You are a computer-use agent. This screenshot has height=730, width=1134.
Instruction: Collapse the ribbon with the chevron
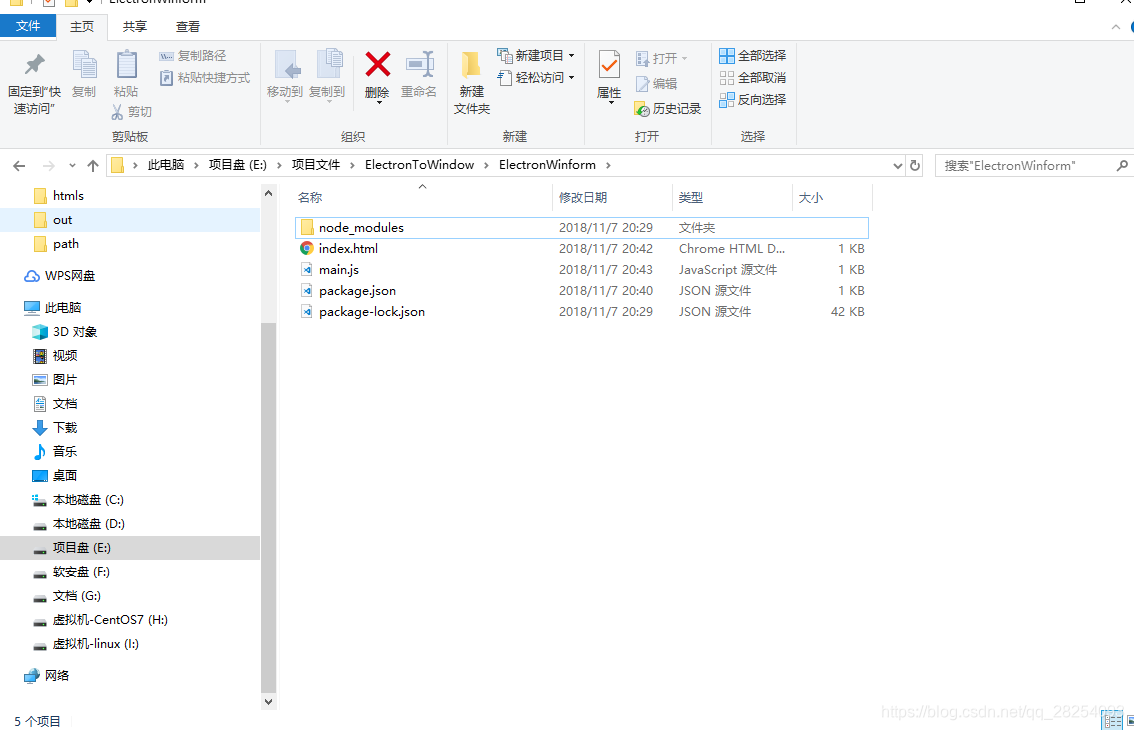[x=1115, y=27]
